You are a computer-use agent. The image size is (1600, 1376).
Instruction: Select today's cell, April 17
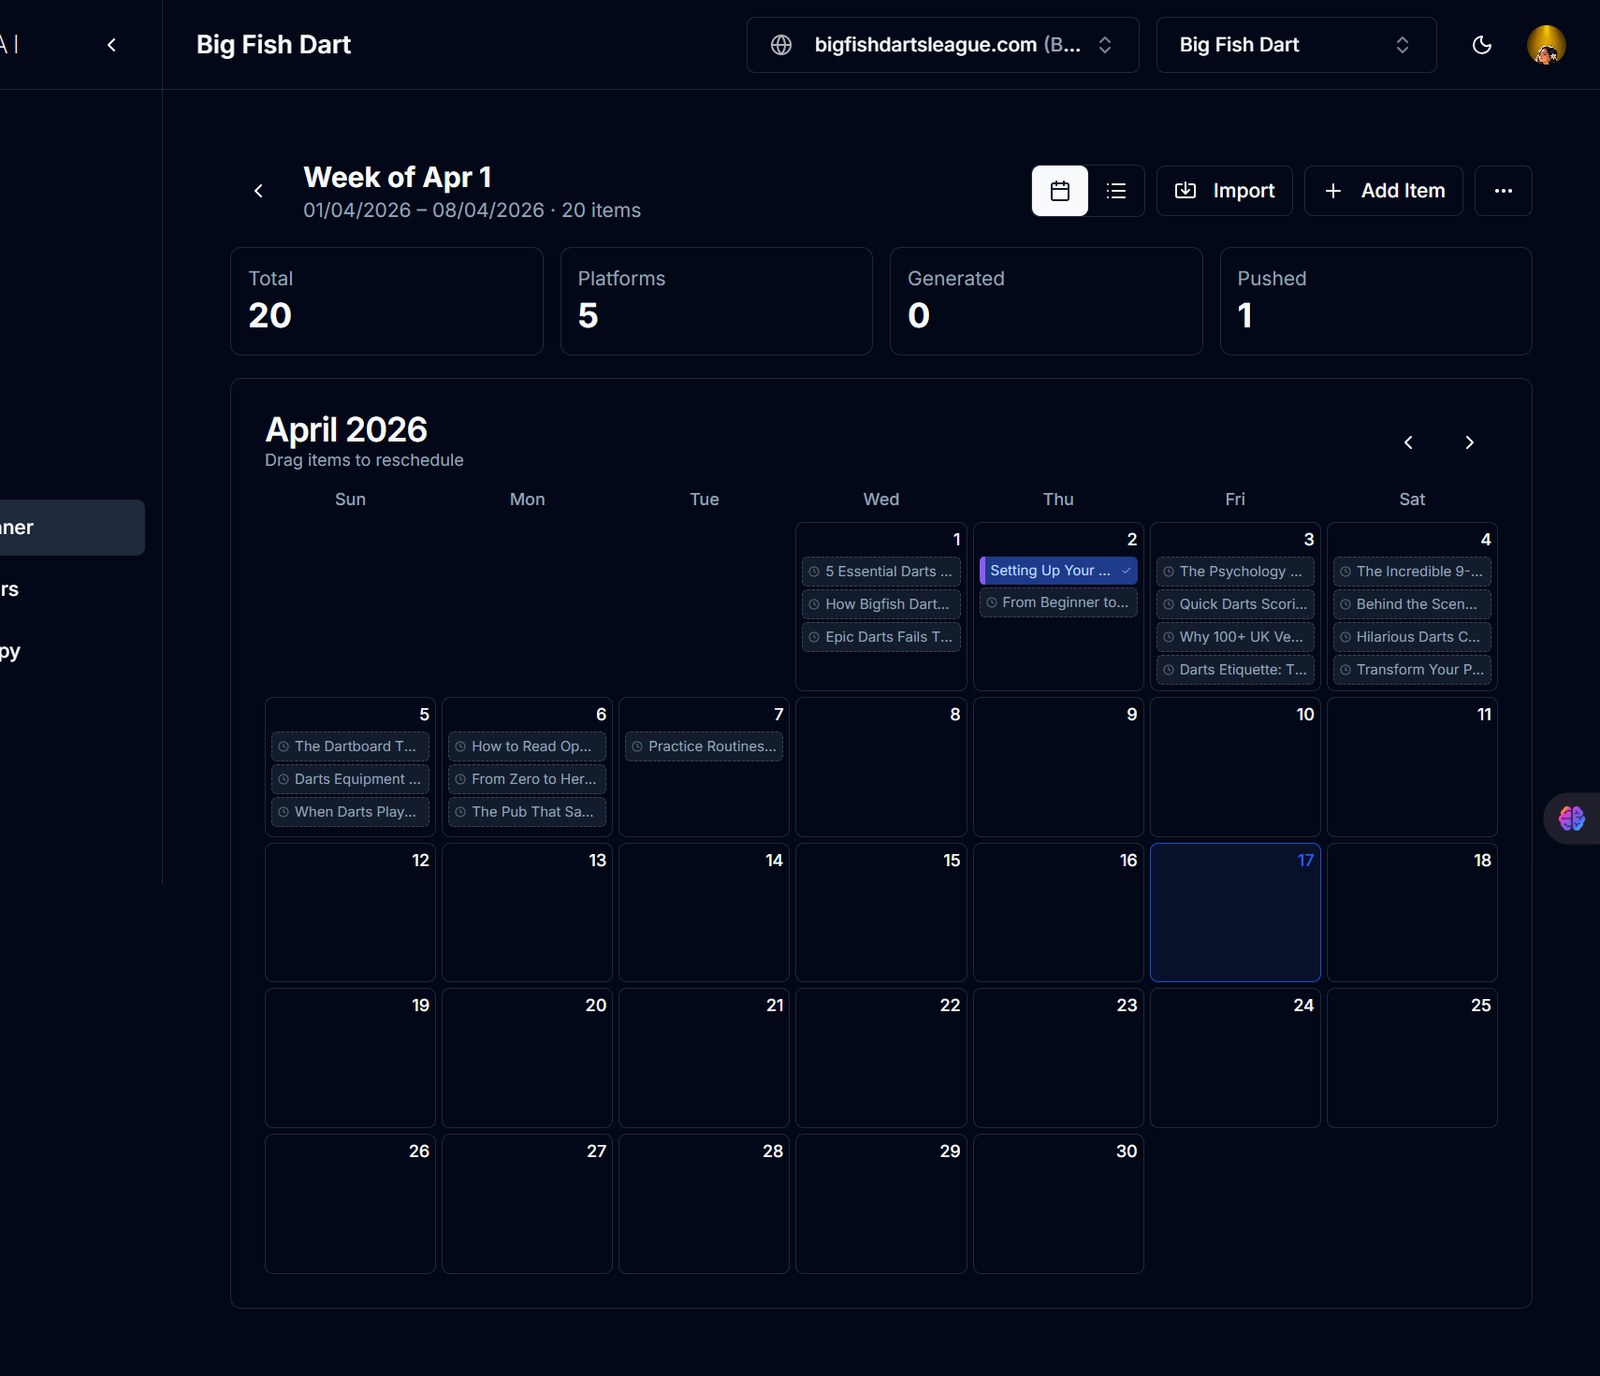[1235, 912]
